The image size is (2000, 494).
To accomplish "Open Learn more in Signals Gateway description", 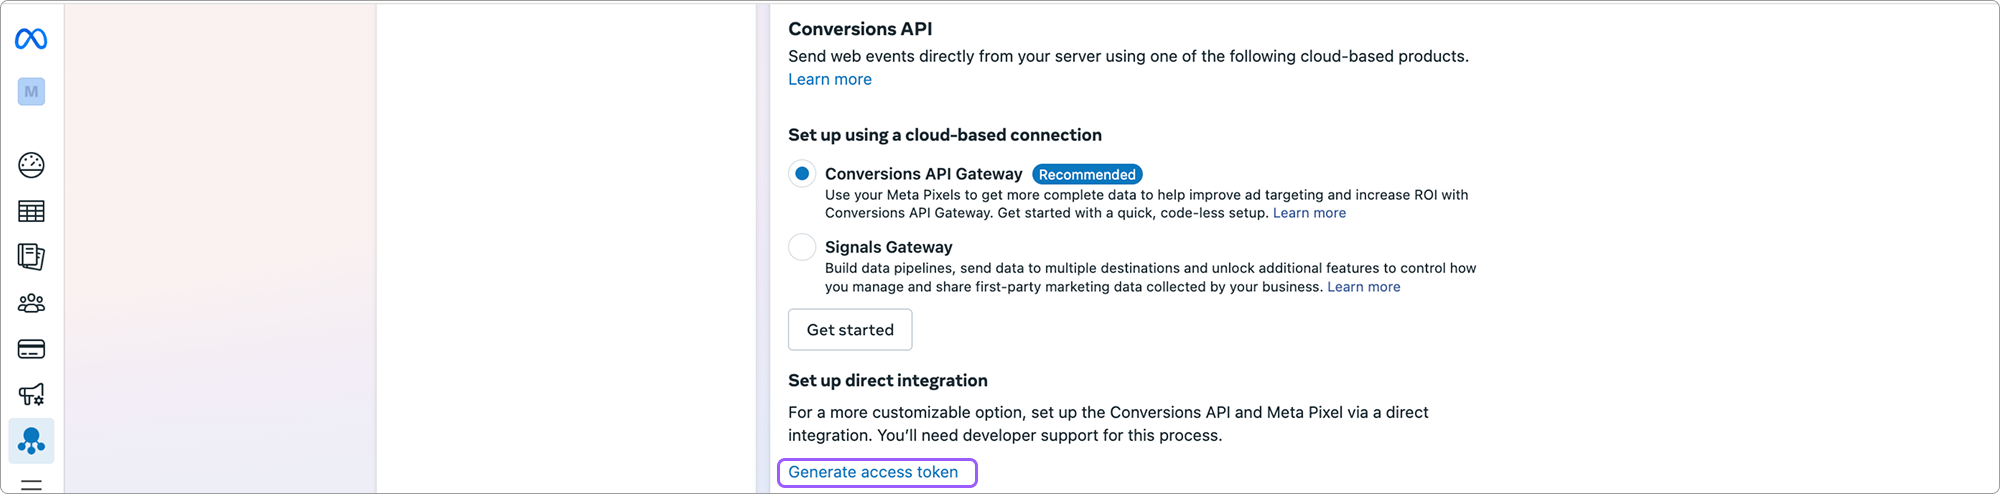I will 1363,287.
